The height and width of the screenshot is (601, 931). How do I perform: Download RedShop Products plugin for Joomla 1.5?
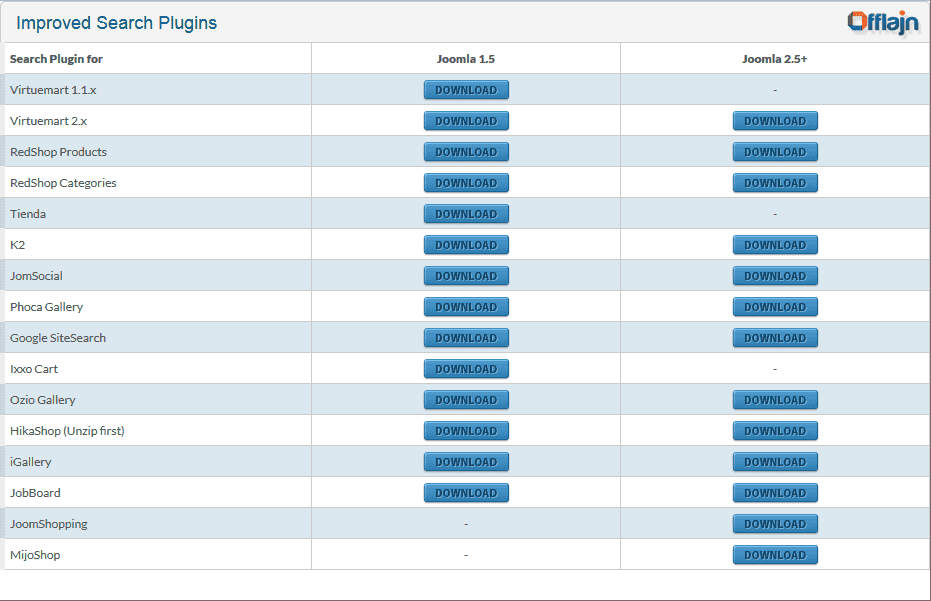click(x=466, y=151)
